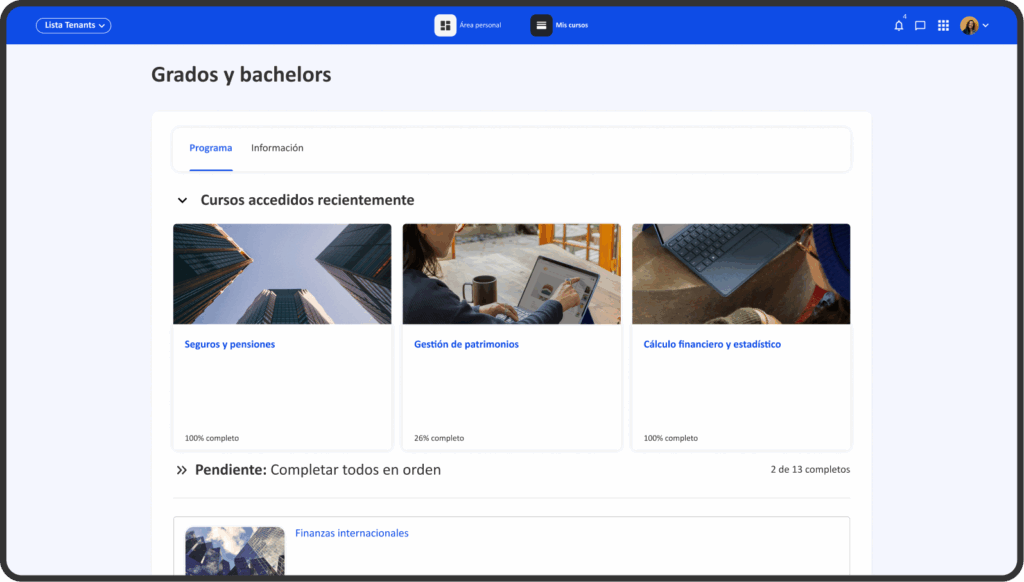Click the Finanzas internacionales course thumbnail
The image size is (1024, 582).
(235, 551)
